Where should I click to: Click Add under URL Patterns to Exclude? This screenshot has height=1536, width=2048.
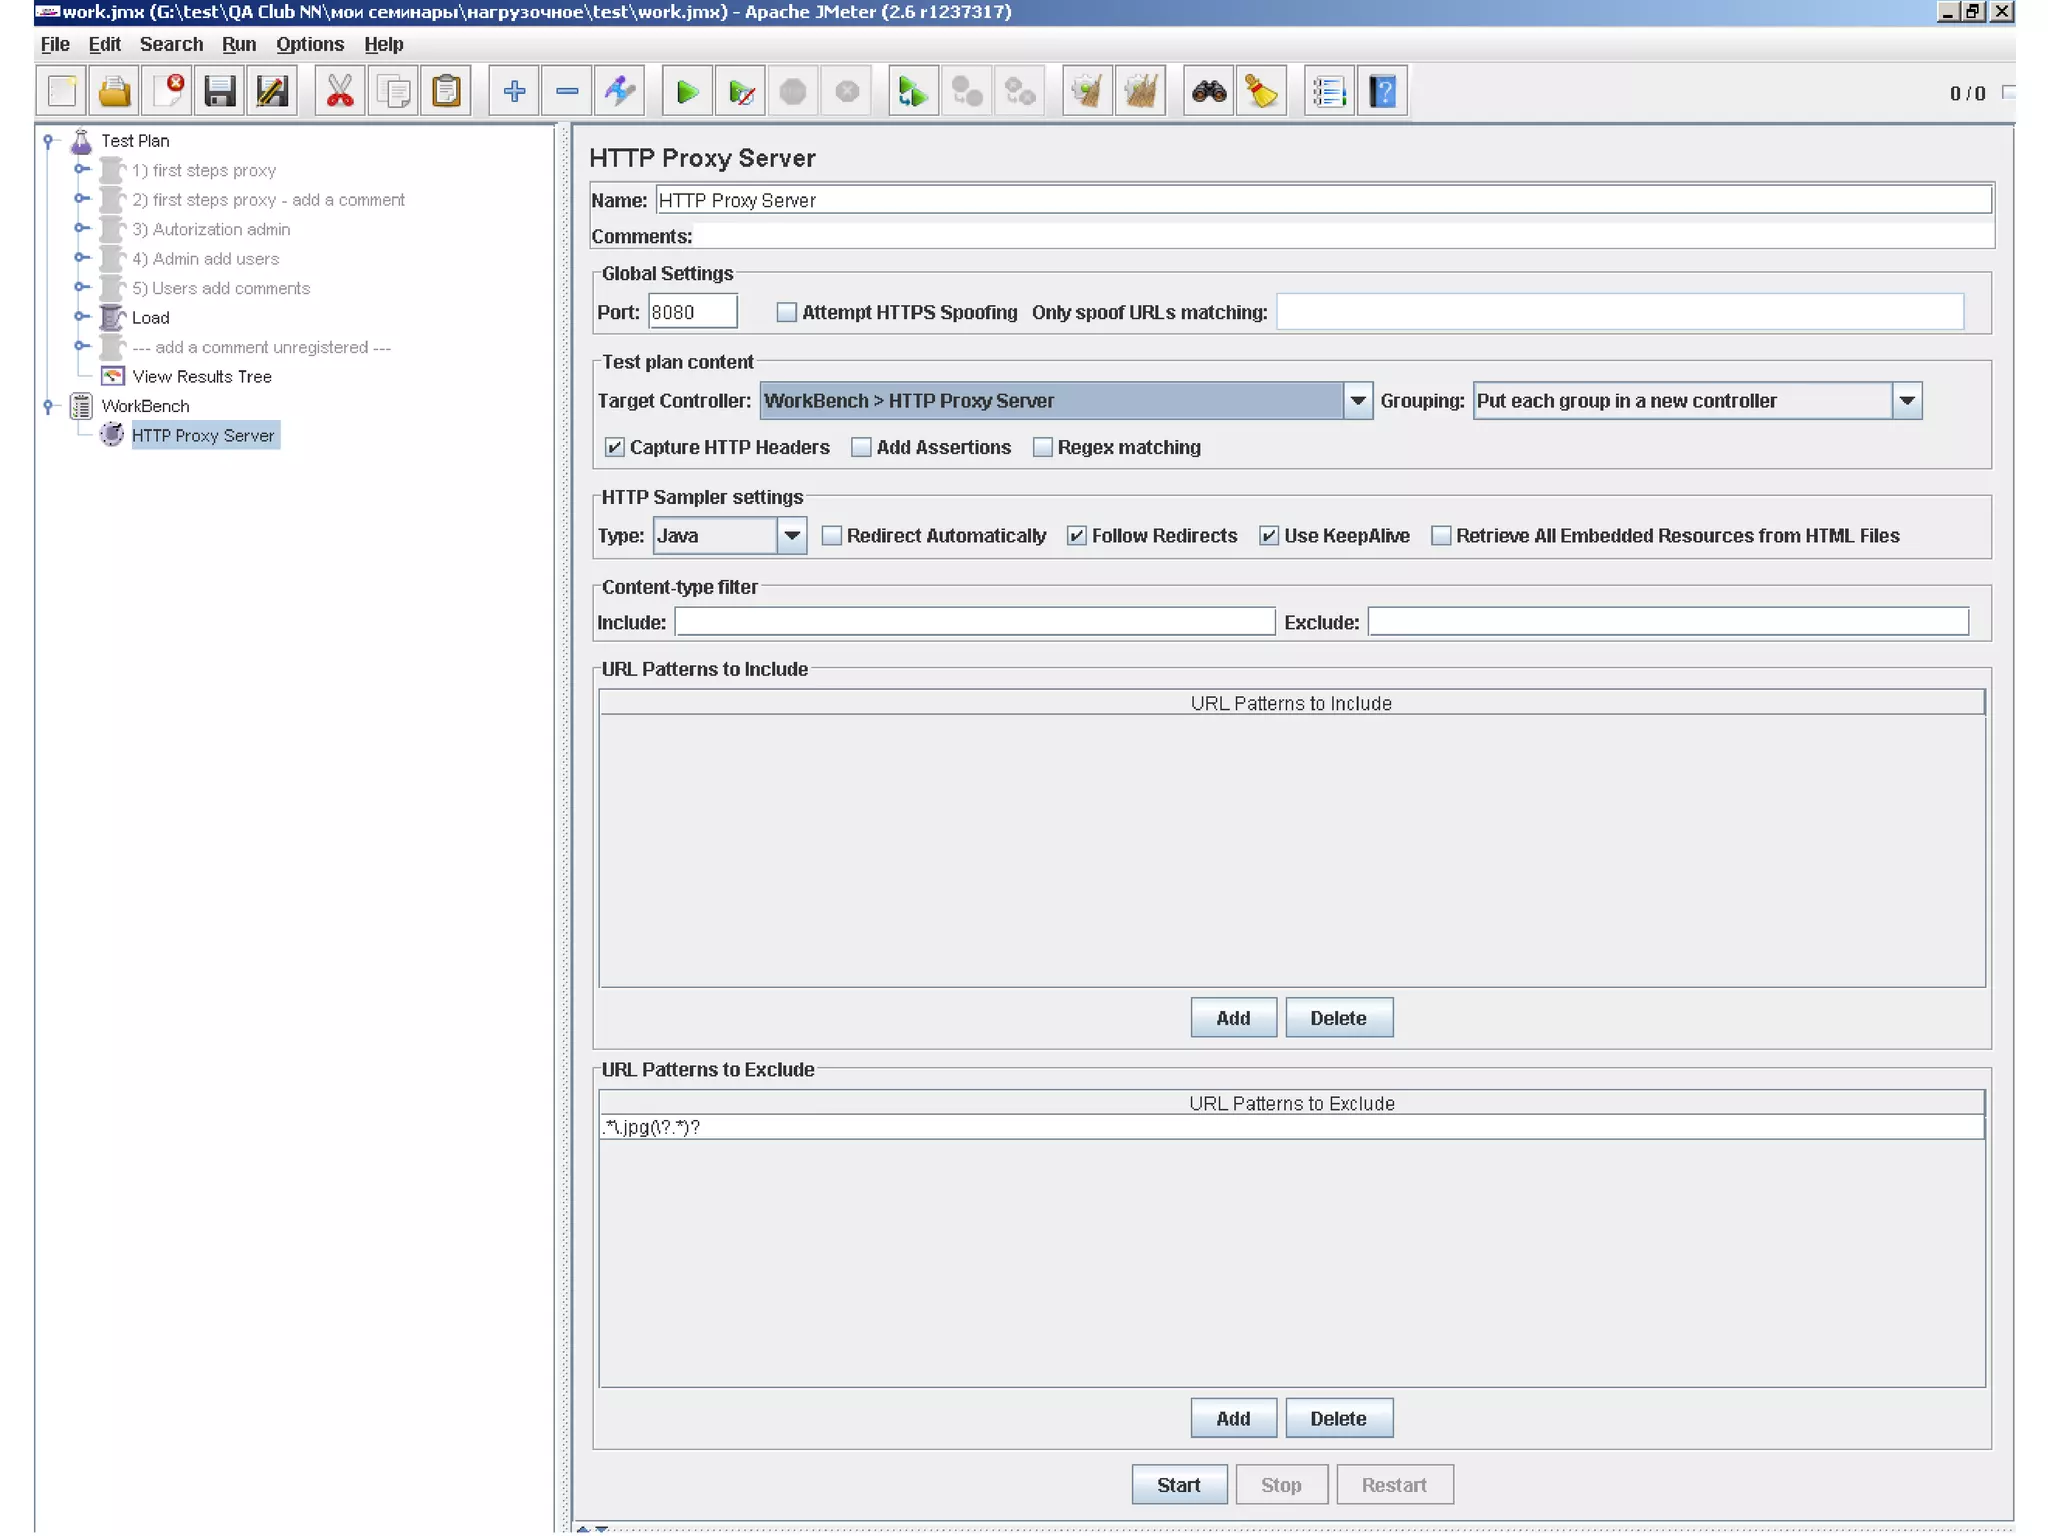pos(1232,1418)
